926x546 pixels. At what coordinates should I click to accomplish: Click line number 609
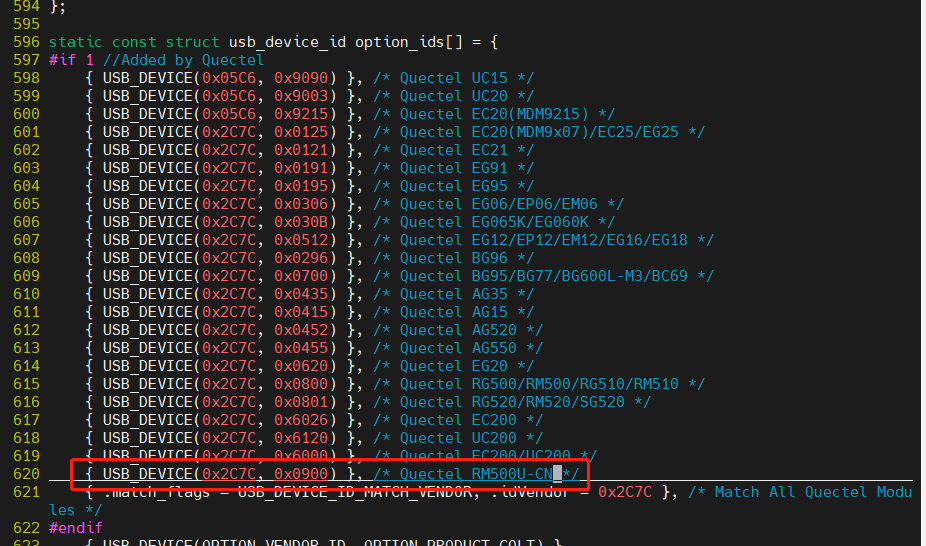(x=27, y=276)
